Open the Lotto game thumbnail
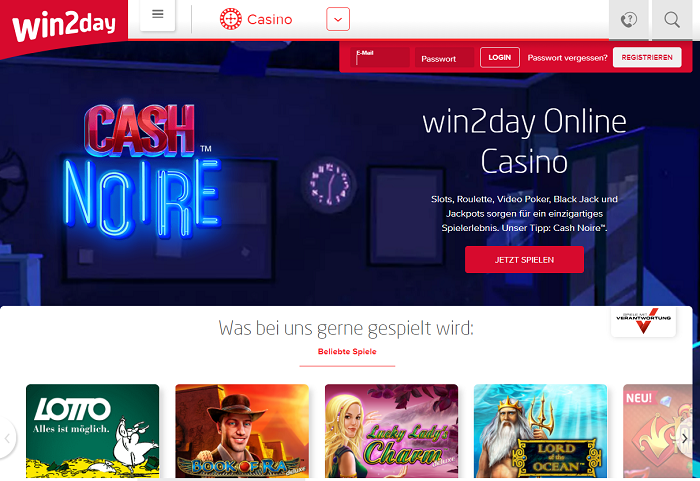Viewport: 700px width, 481px height. (92, 431)
